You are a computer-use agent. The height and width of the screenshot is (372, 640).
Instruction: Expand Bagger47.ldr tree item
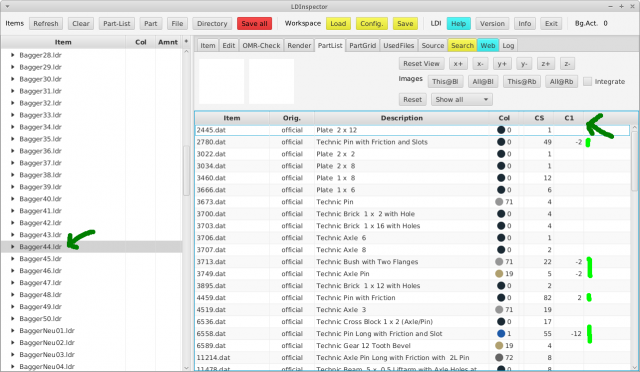click(x=13, y=283)
